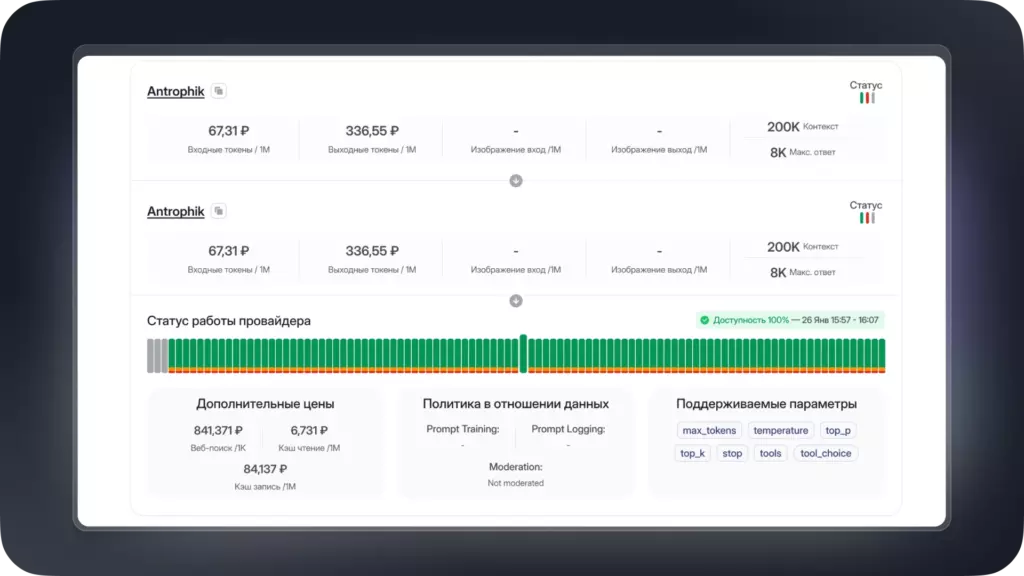This screenshot has width=1024, height=576.
Task: Click the tools parameter tag
Action: point(770,453)
